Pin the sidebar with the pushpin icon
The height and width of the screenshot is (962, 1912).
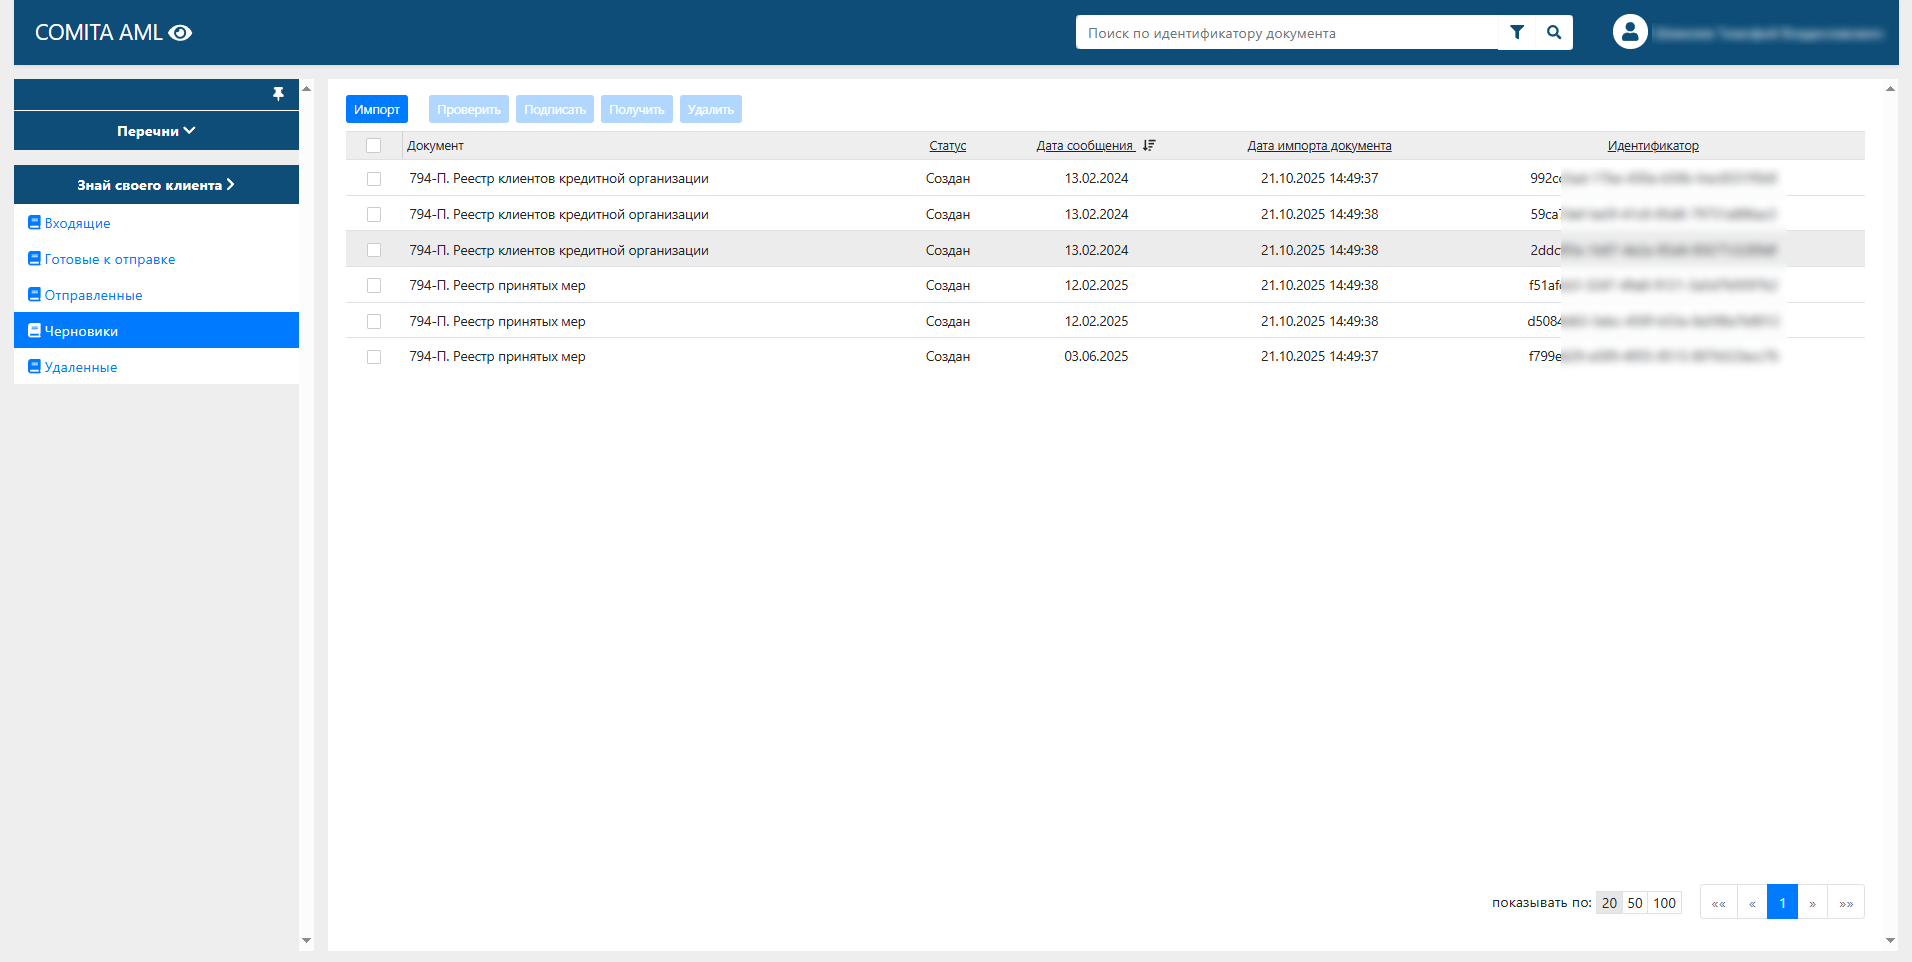point(278,94)
